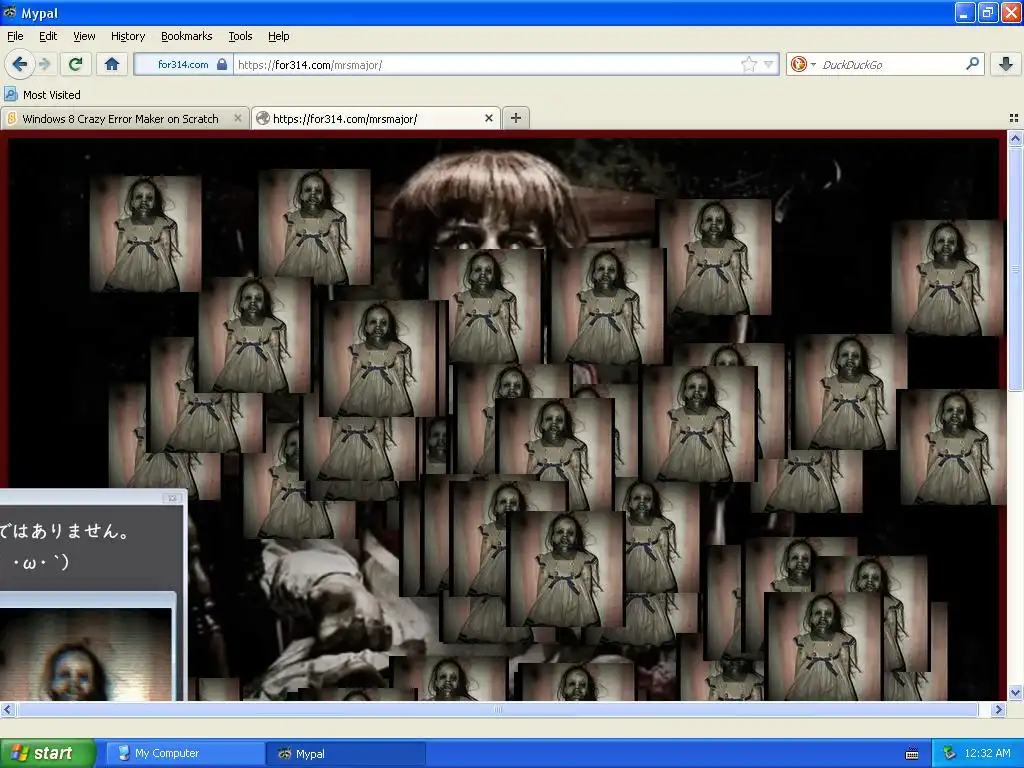
Task: Switch to My Computer taskbar window
Action: (185, 753)
